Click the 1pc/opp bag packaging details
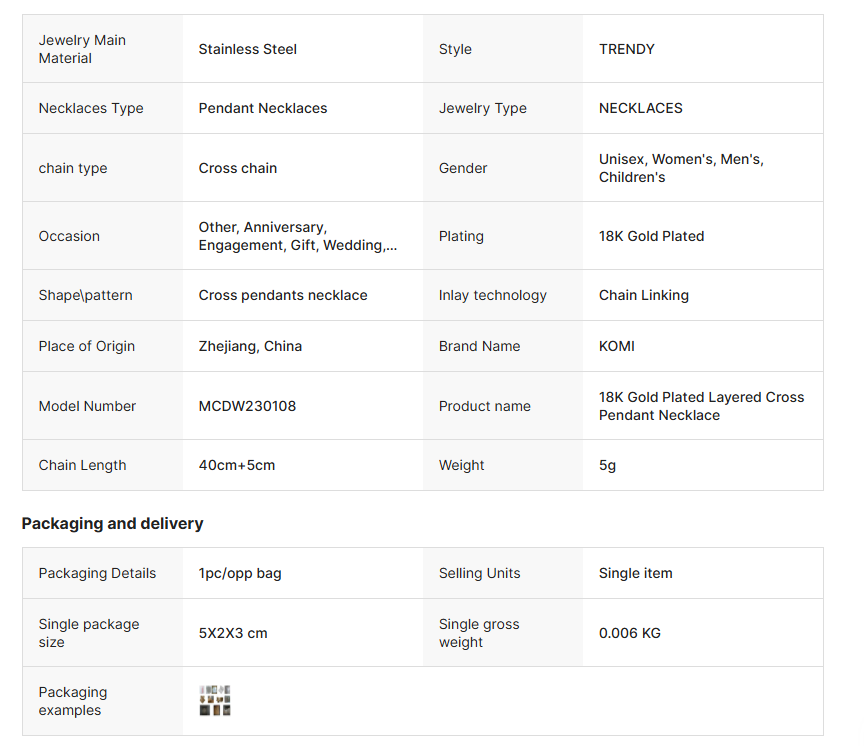864x746 pixels. pos(240,573)
